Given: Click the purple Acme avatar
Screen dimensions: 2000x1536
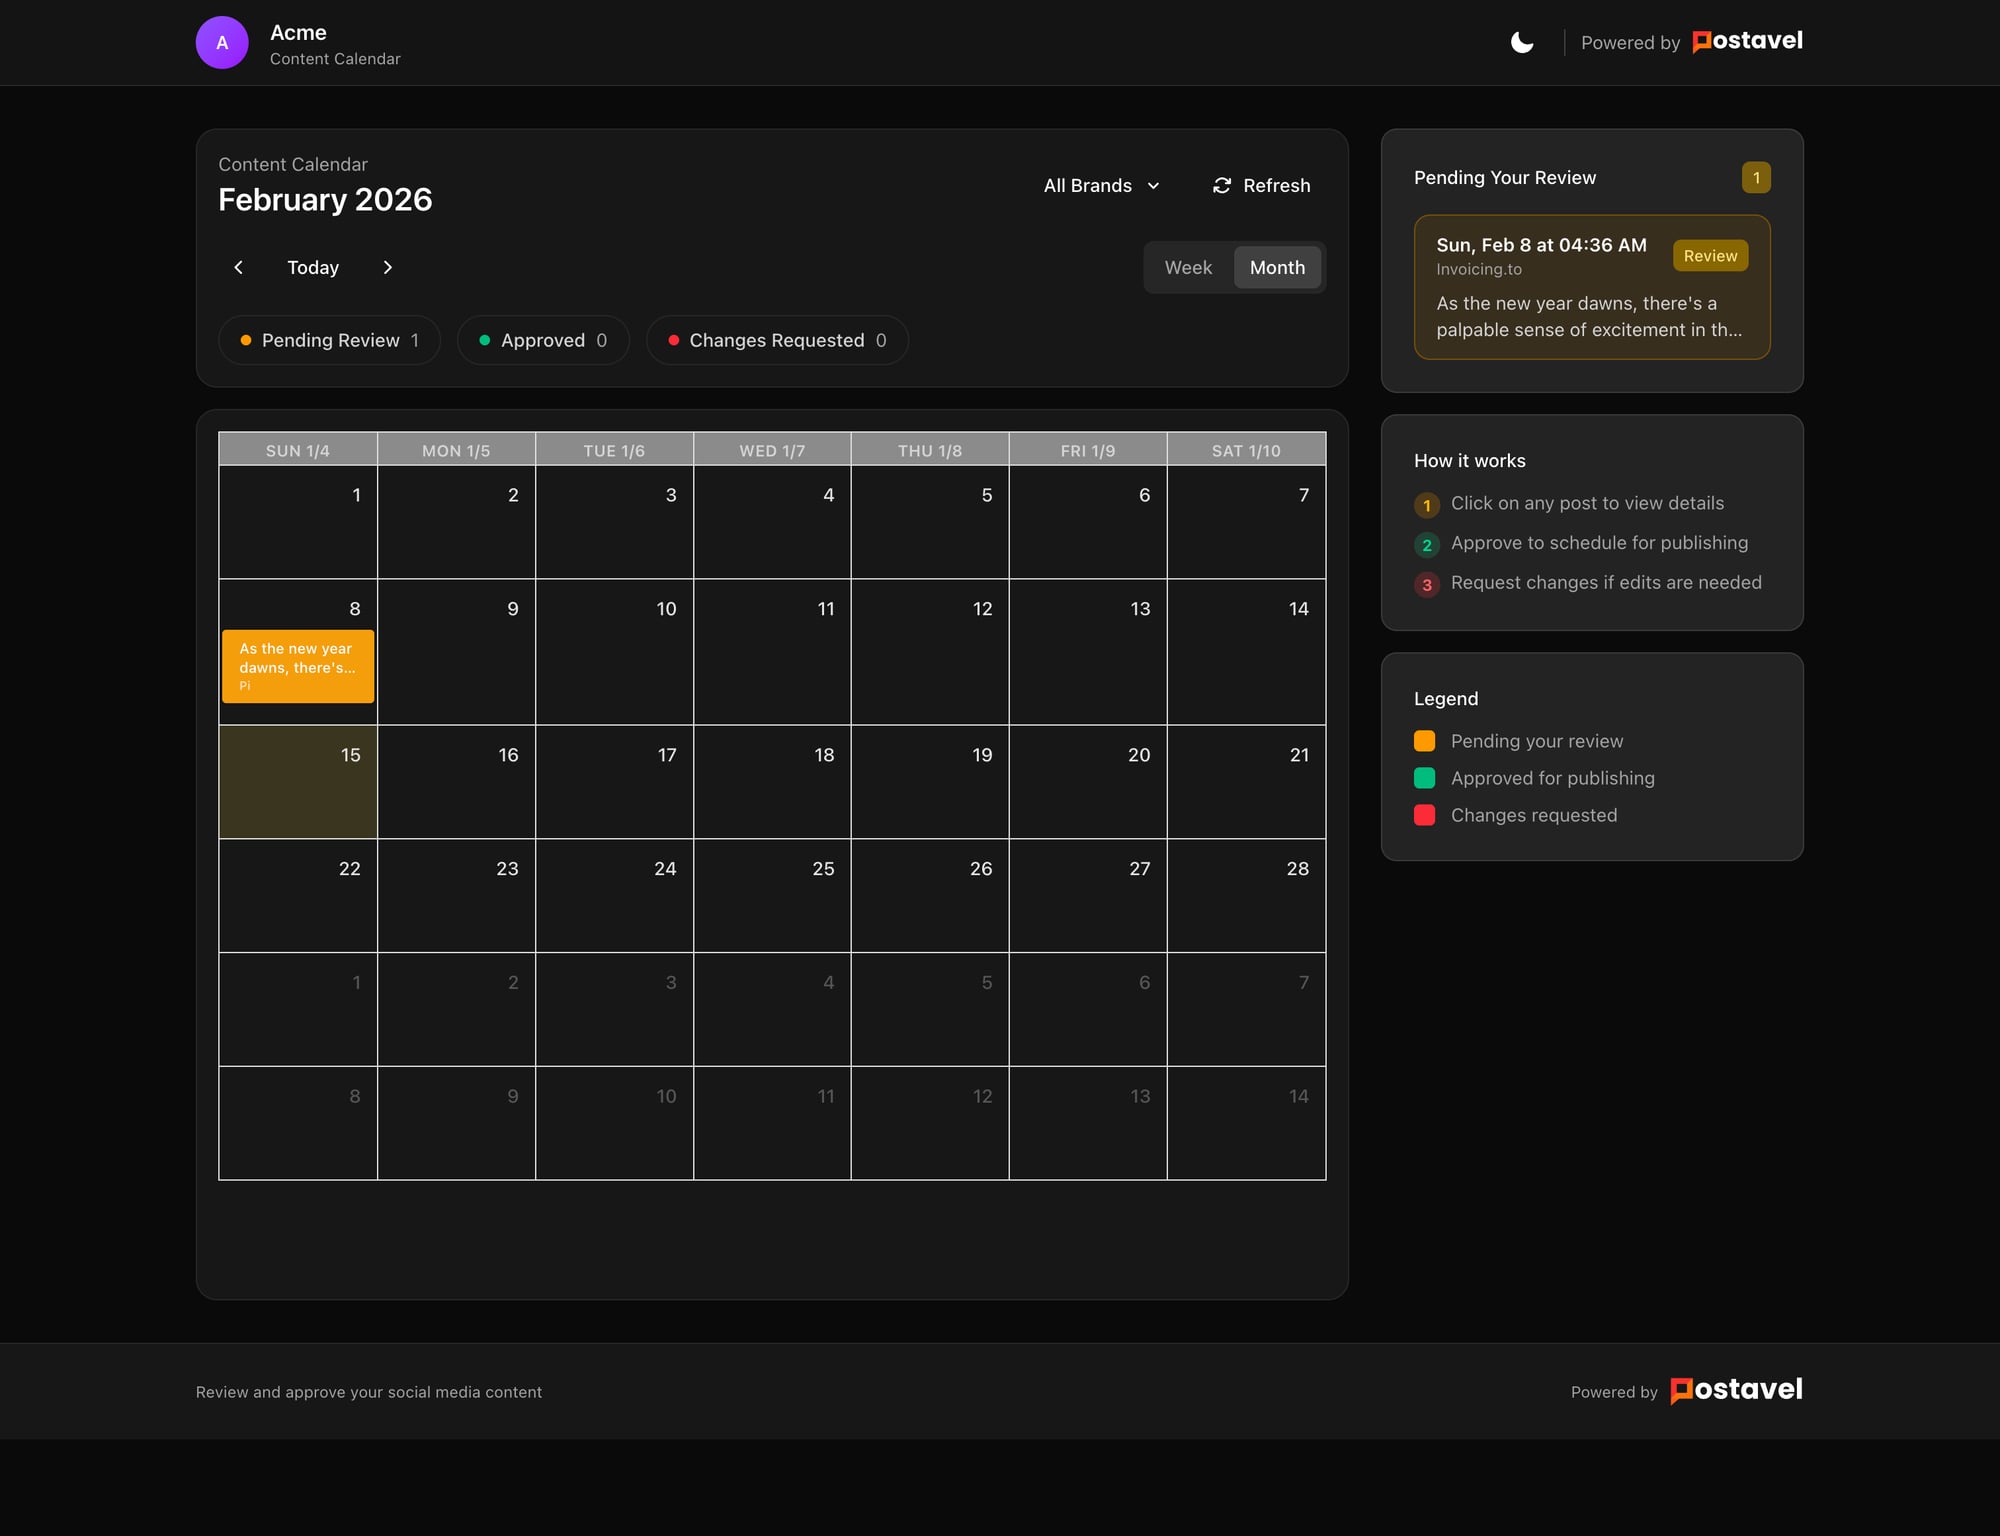Looking at the screenshot, I should tap(222, 42).
